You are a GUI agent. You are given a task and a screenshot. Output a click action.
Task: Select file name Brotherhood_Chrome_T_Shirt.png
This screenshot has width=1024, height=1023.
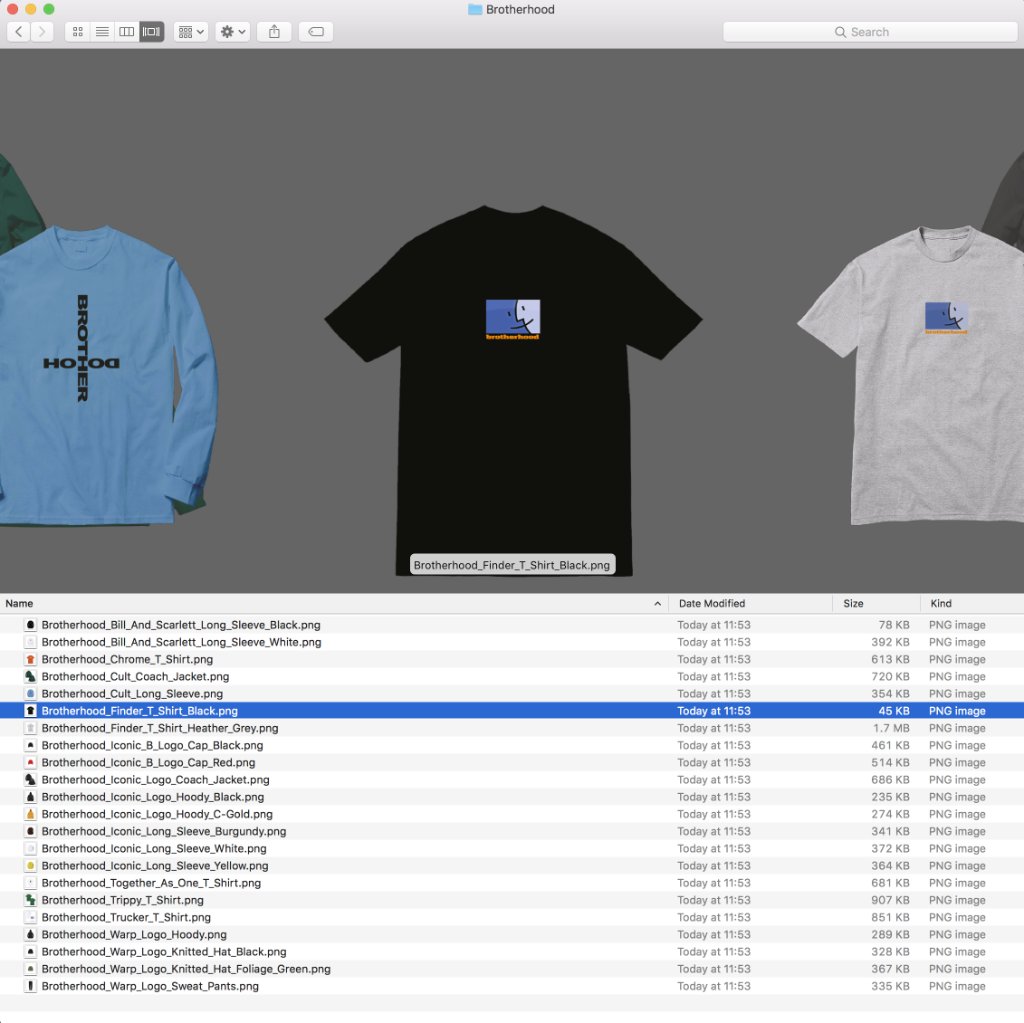[127, 659]
